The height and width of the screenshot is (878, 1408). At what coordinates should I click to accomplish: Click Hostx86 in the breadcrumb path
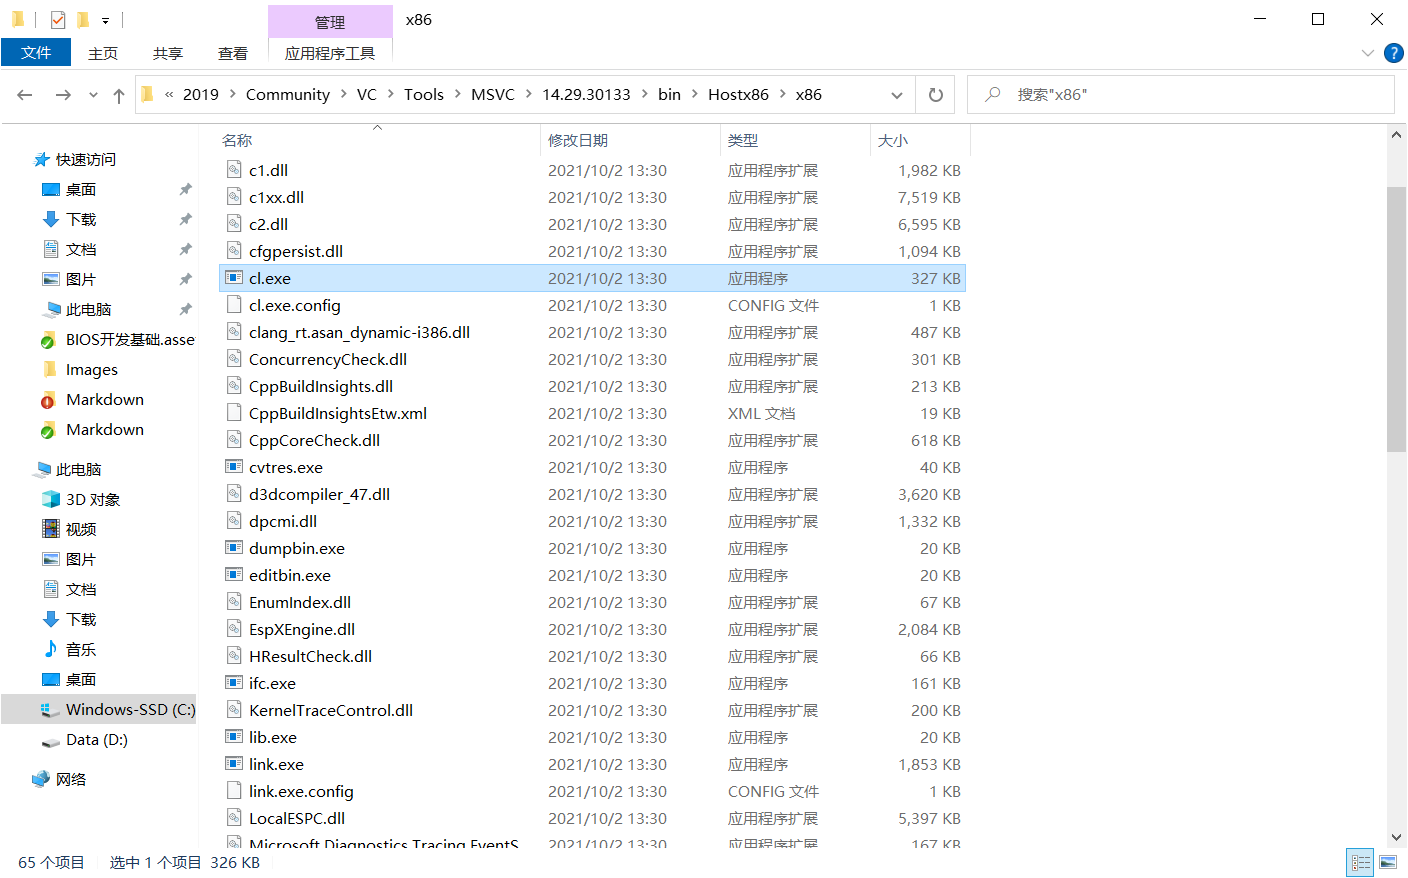[738, 93]
